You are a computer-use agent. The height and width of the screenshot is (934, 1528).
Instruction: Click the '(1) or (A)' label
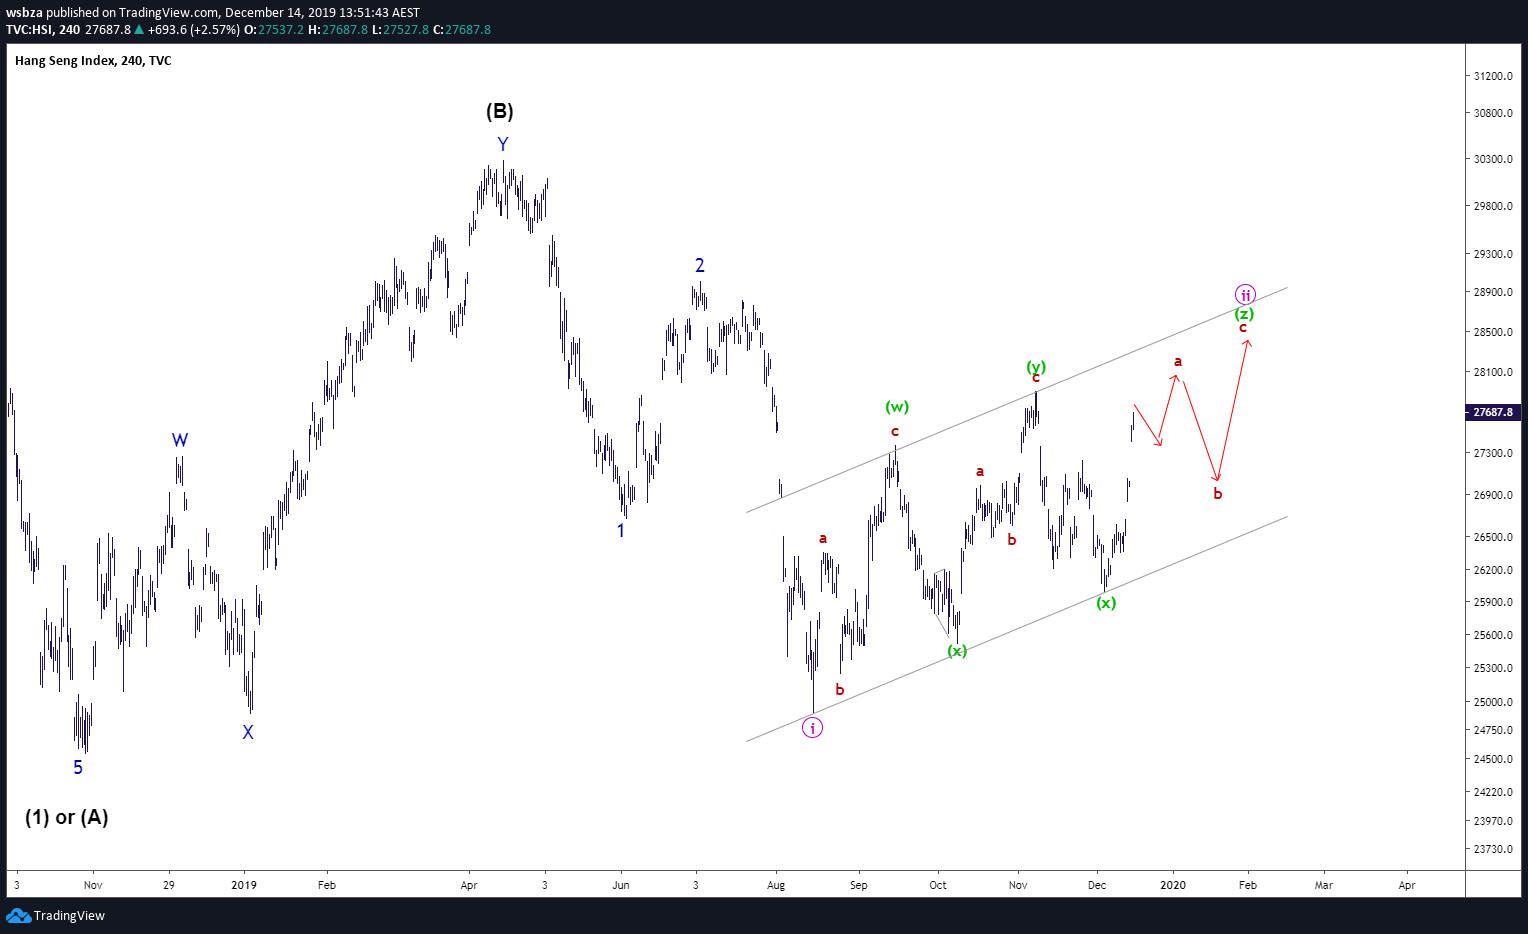(67, 817)
